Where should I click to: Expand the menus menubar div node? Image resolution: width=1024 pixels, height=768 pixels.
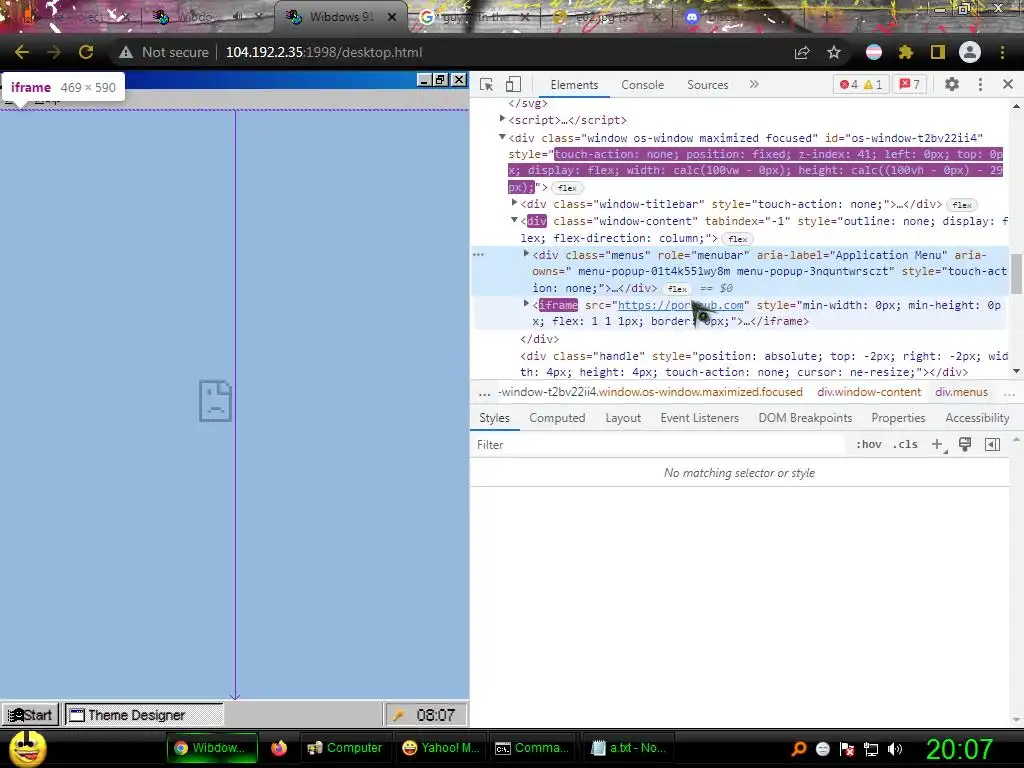click(x=526, y=253)
